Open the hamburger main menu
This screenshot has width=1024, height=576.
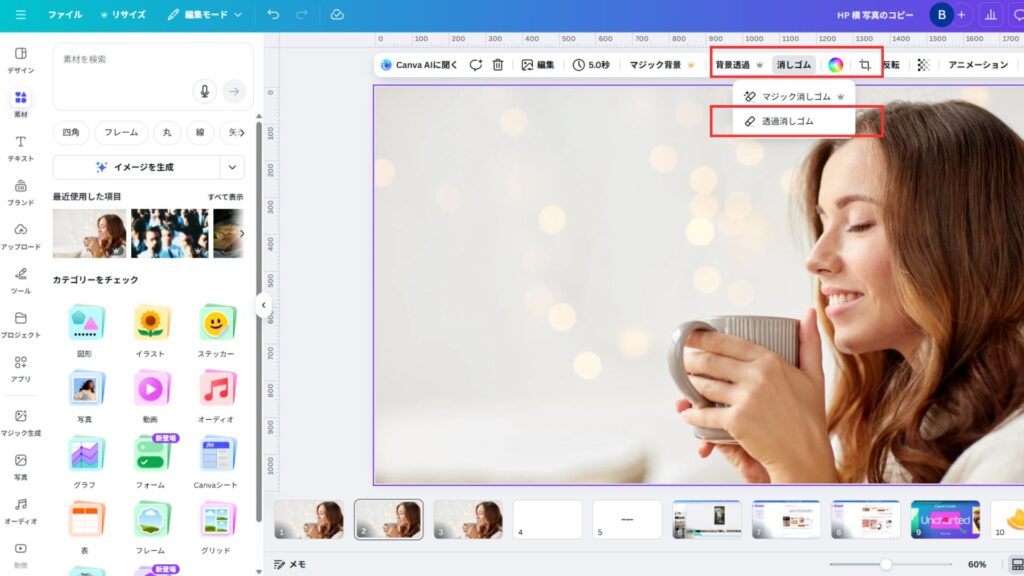point(20,15)
